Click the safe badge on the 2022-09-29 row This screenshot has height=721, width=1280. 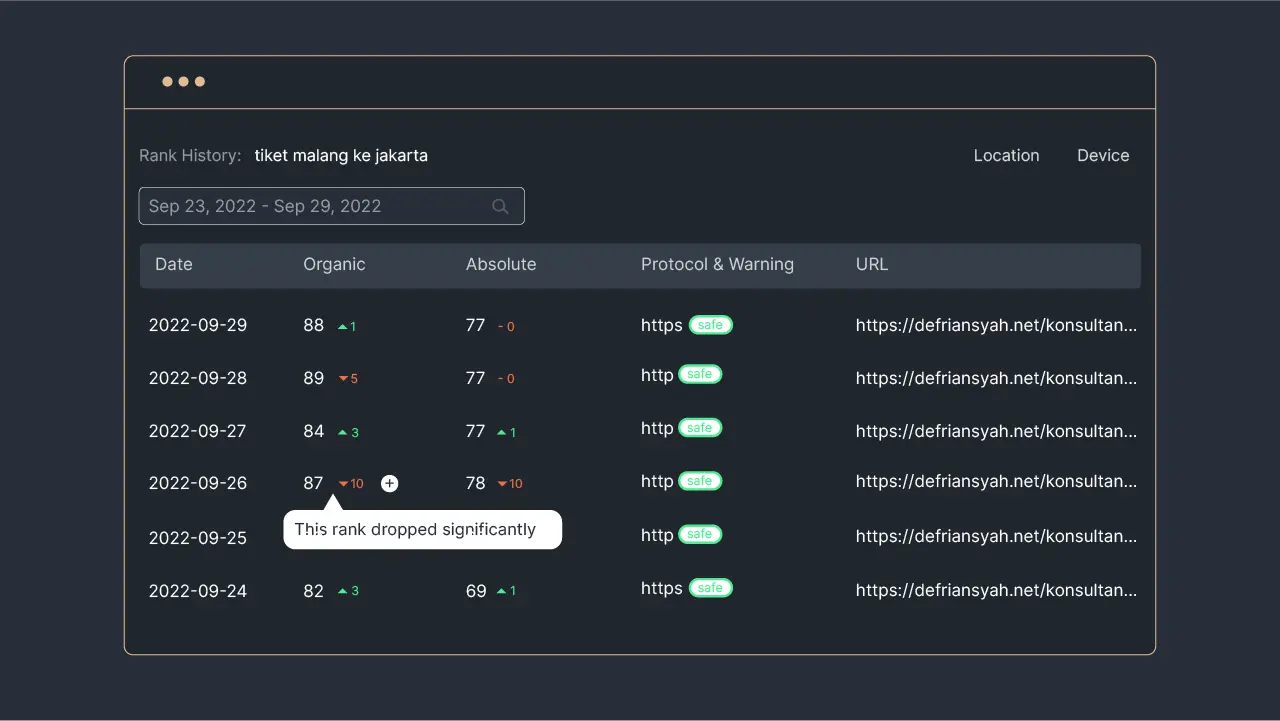click(710, 325)
